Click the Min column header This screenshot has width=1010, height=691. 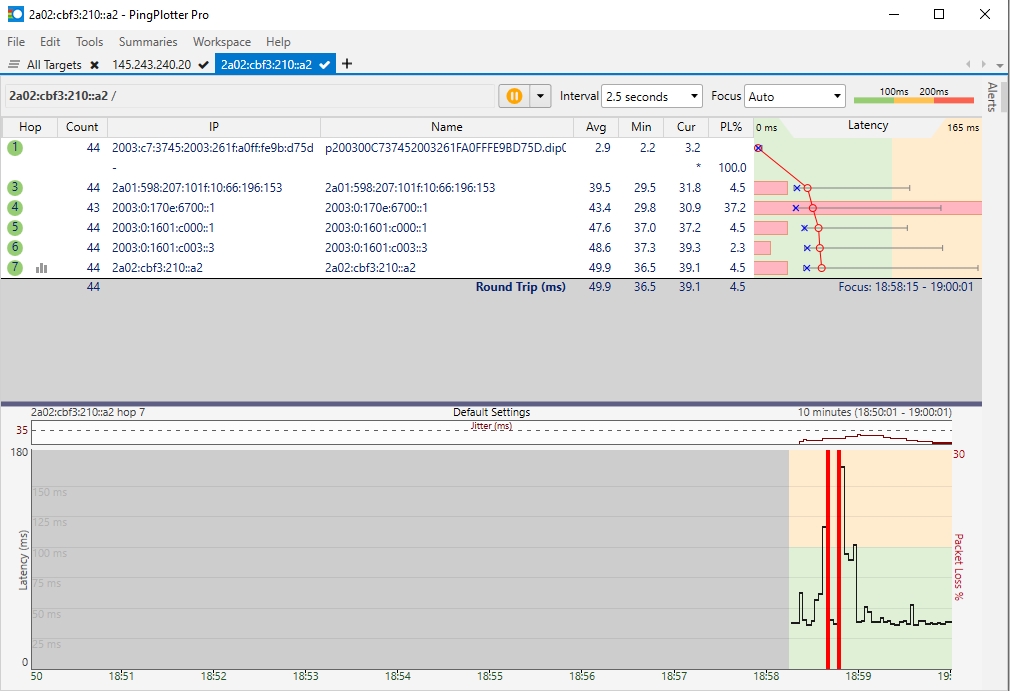pos(641,127)
